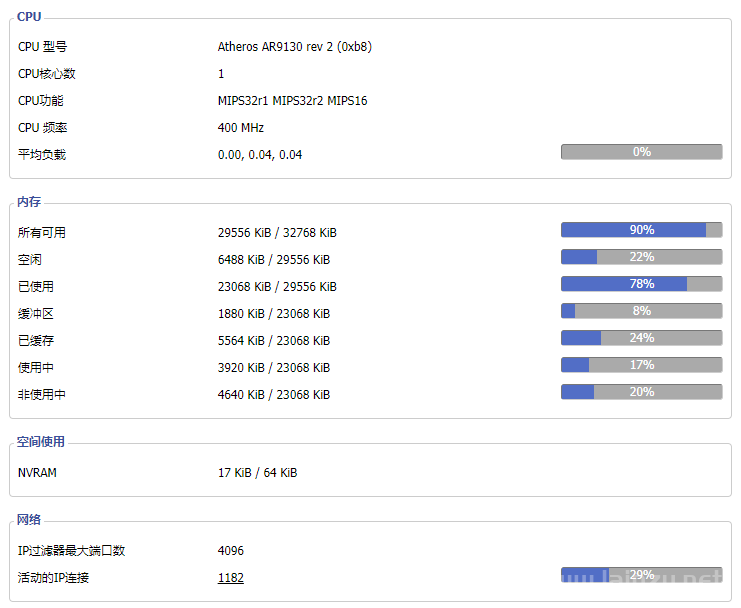741x608 pixels.
Task: Click the 非使用中 20% progress bar
Action: (x=641, y=392)
